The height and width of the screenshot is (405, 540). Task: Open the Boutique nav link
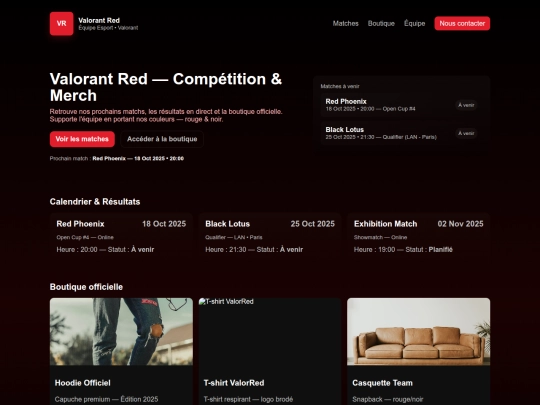(381, 23)
